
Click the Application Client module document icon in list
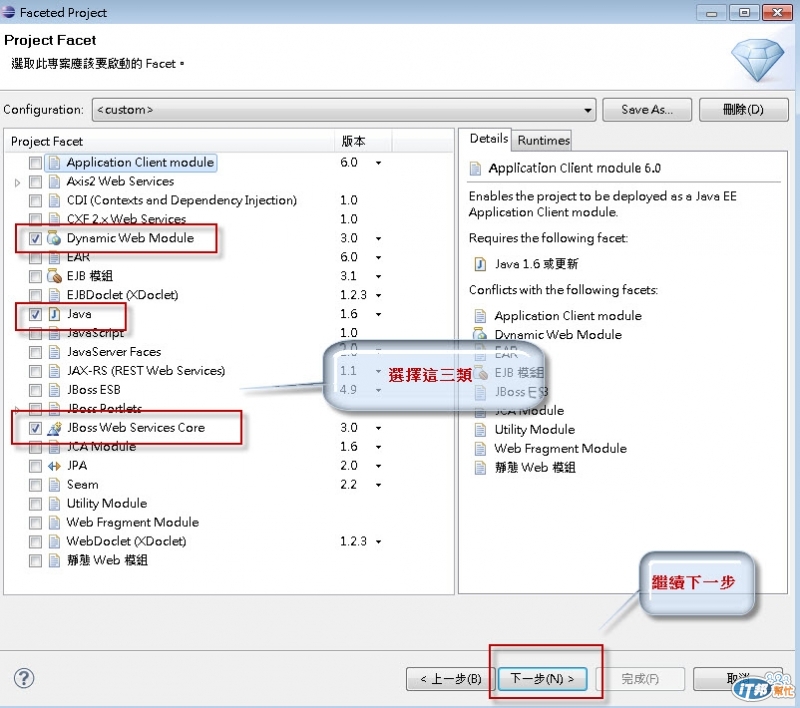pos(54,163)
